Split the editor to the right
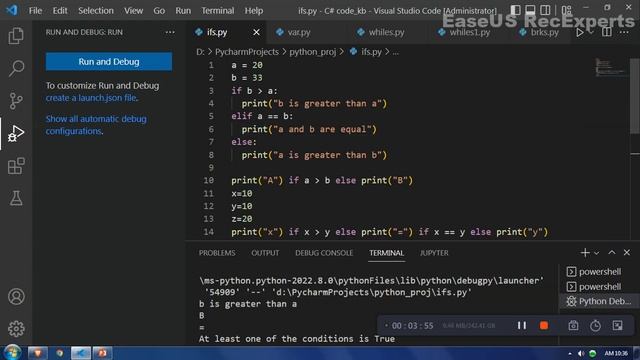 click(607, 32)
